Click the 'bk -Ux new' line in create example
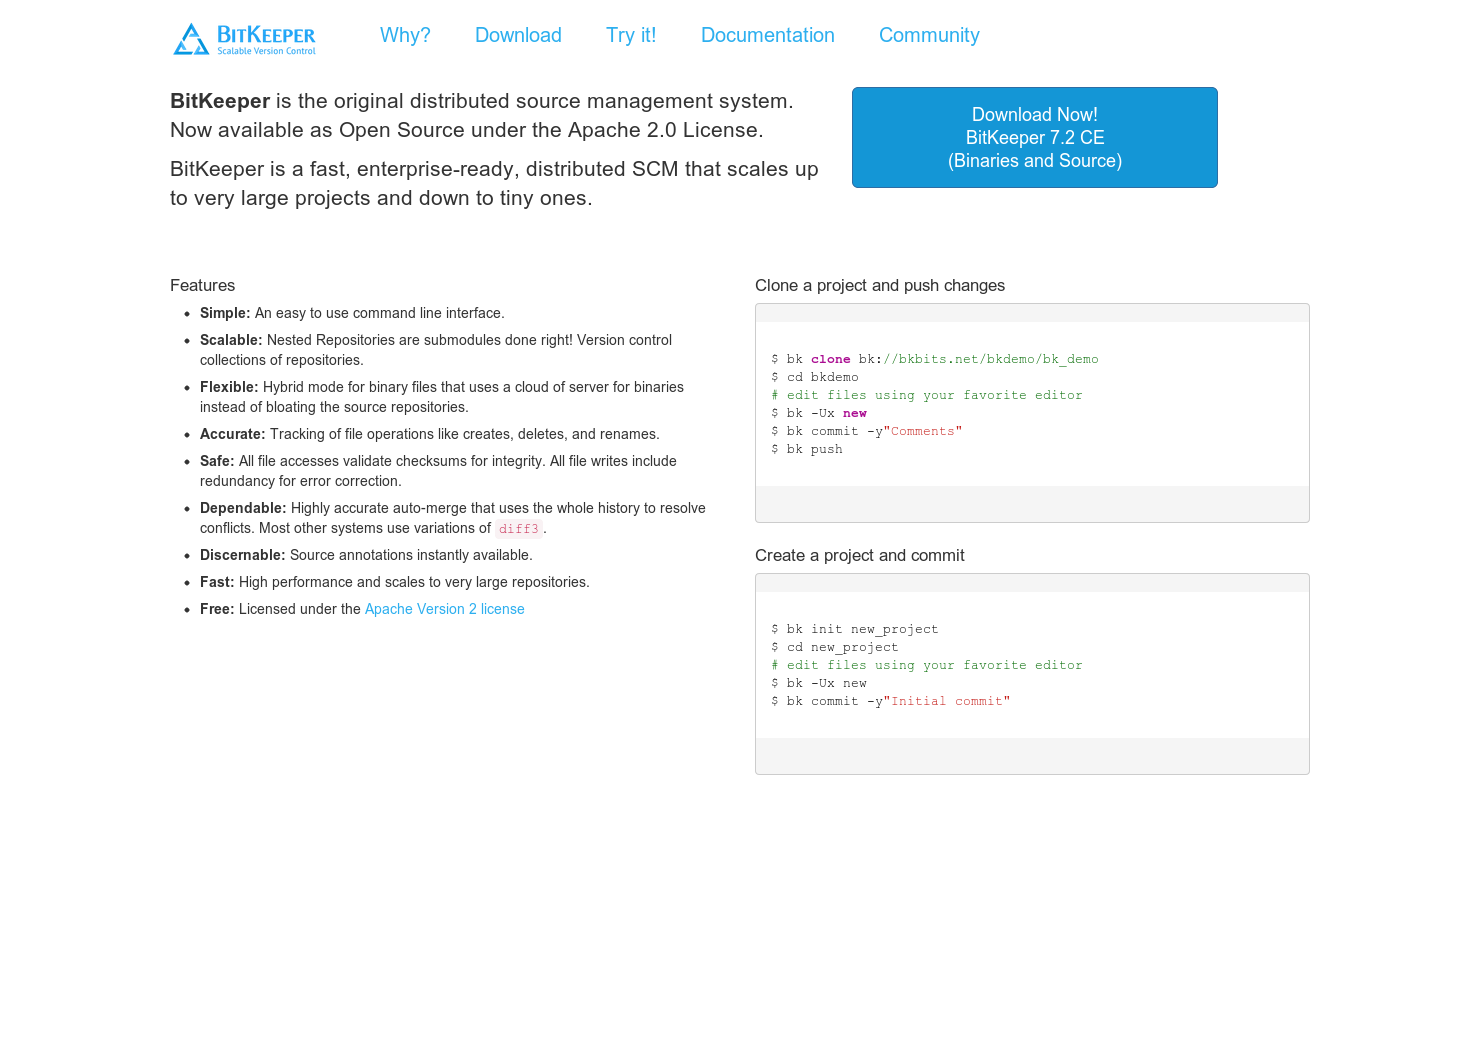The width and height of the screenshot is (1480, 1037). click(819, 683)
